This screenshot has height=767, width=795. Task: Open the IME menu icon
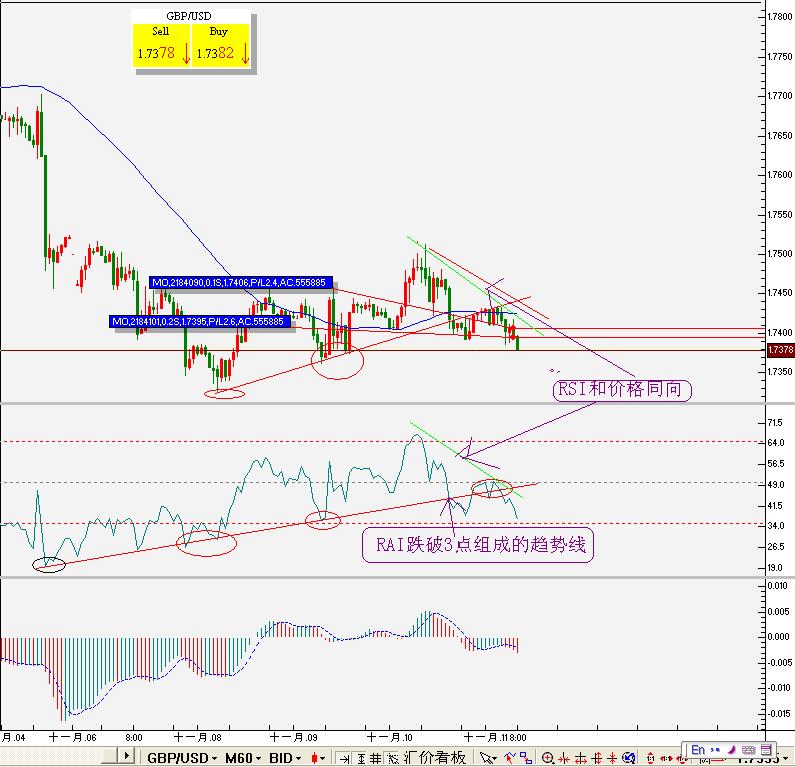tap(766, 750)
